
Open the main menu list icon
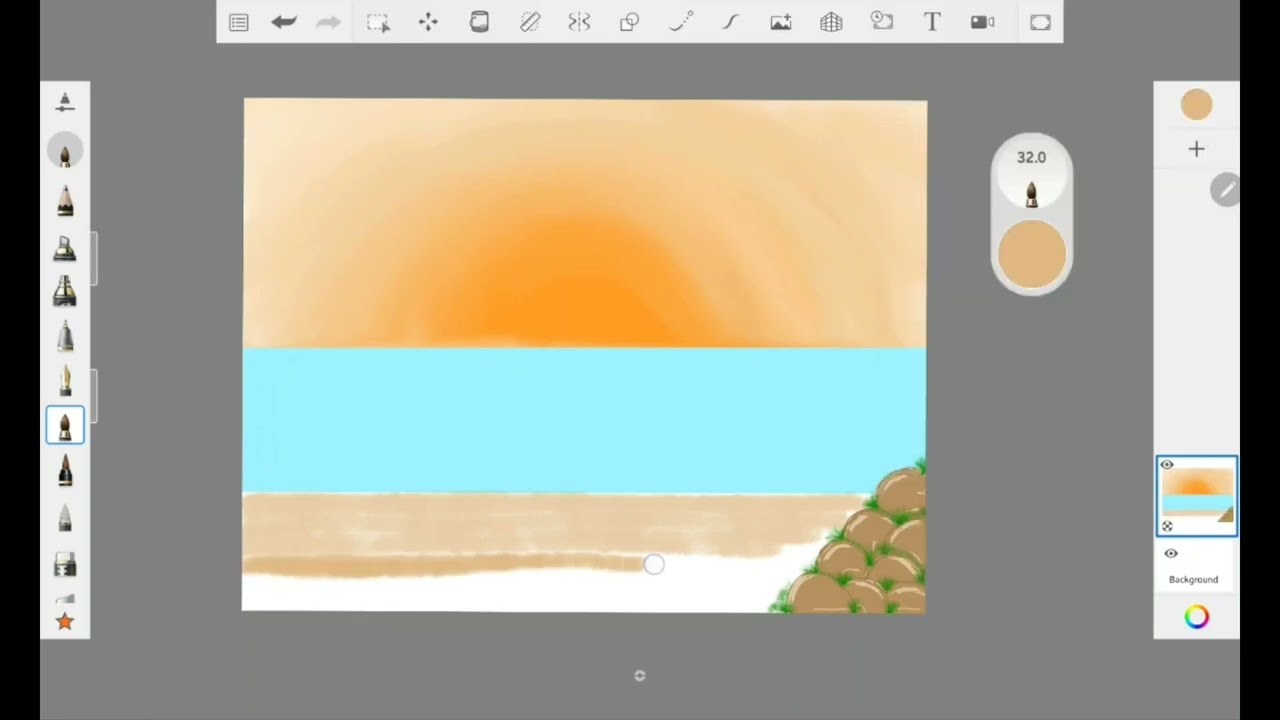pos(239,22)
